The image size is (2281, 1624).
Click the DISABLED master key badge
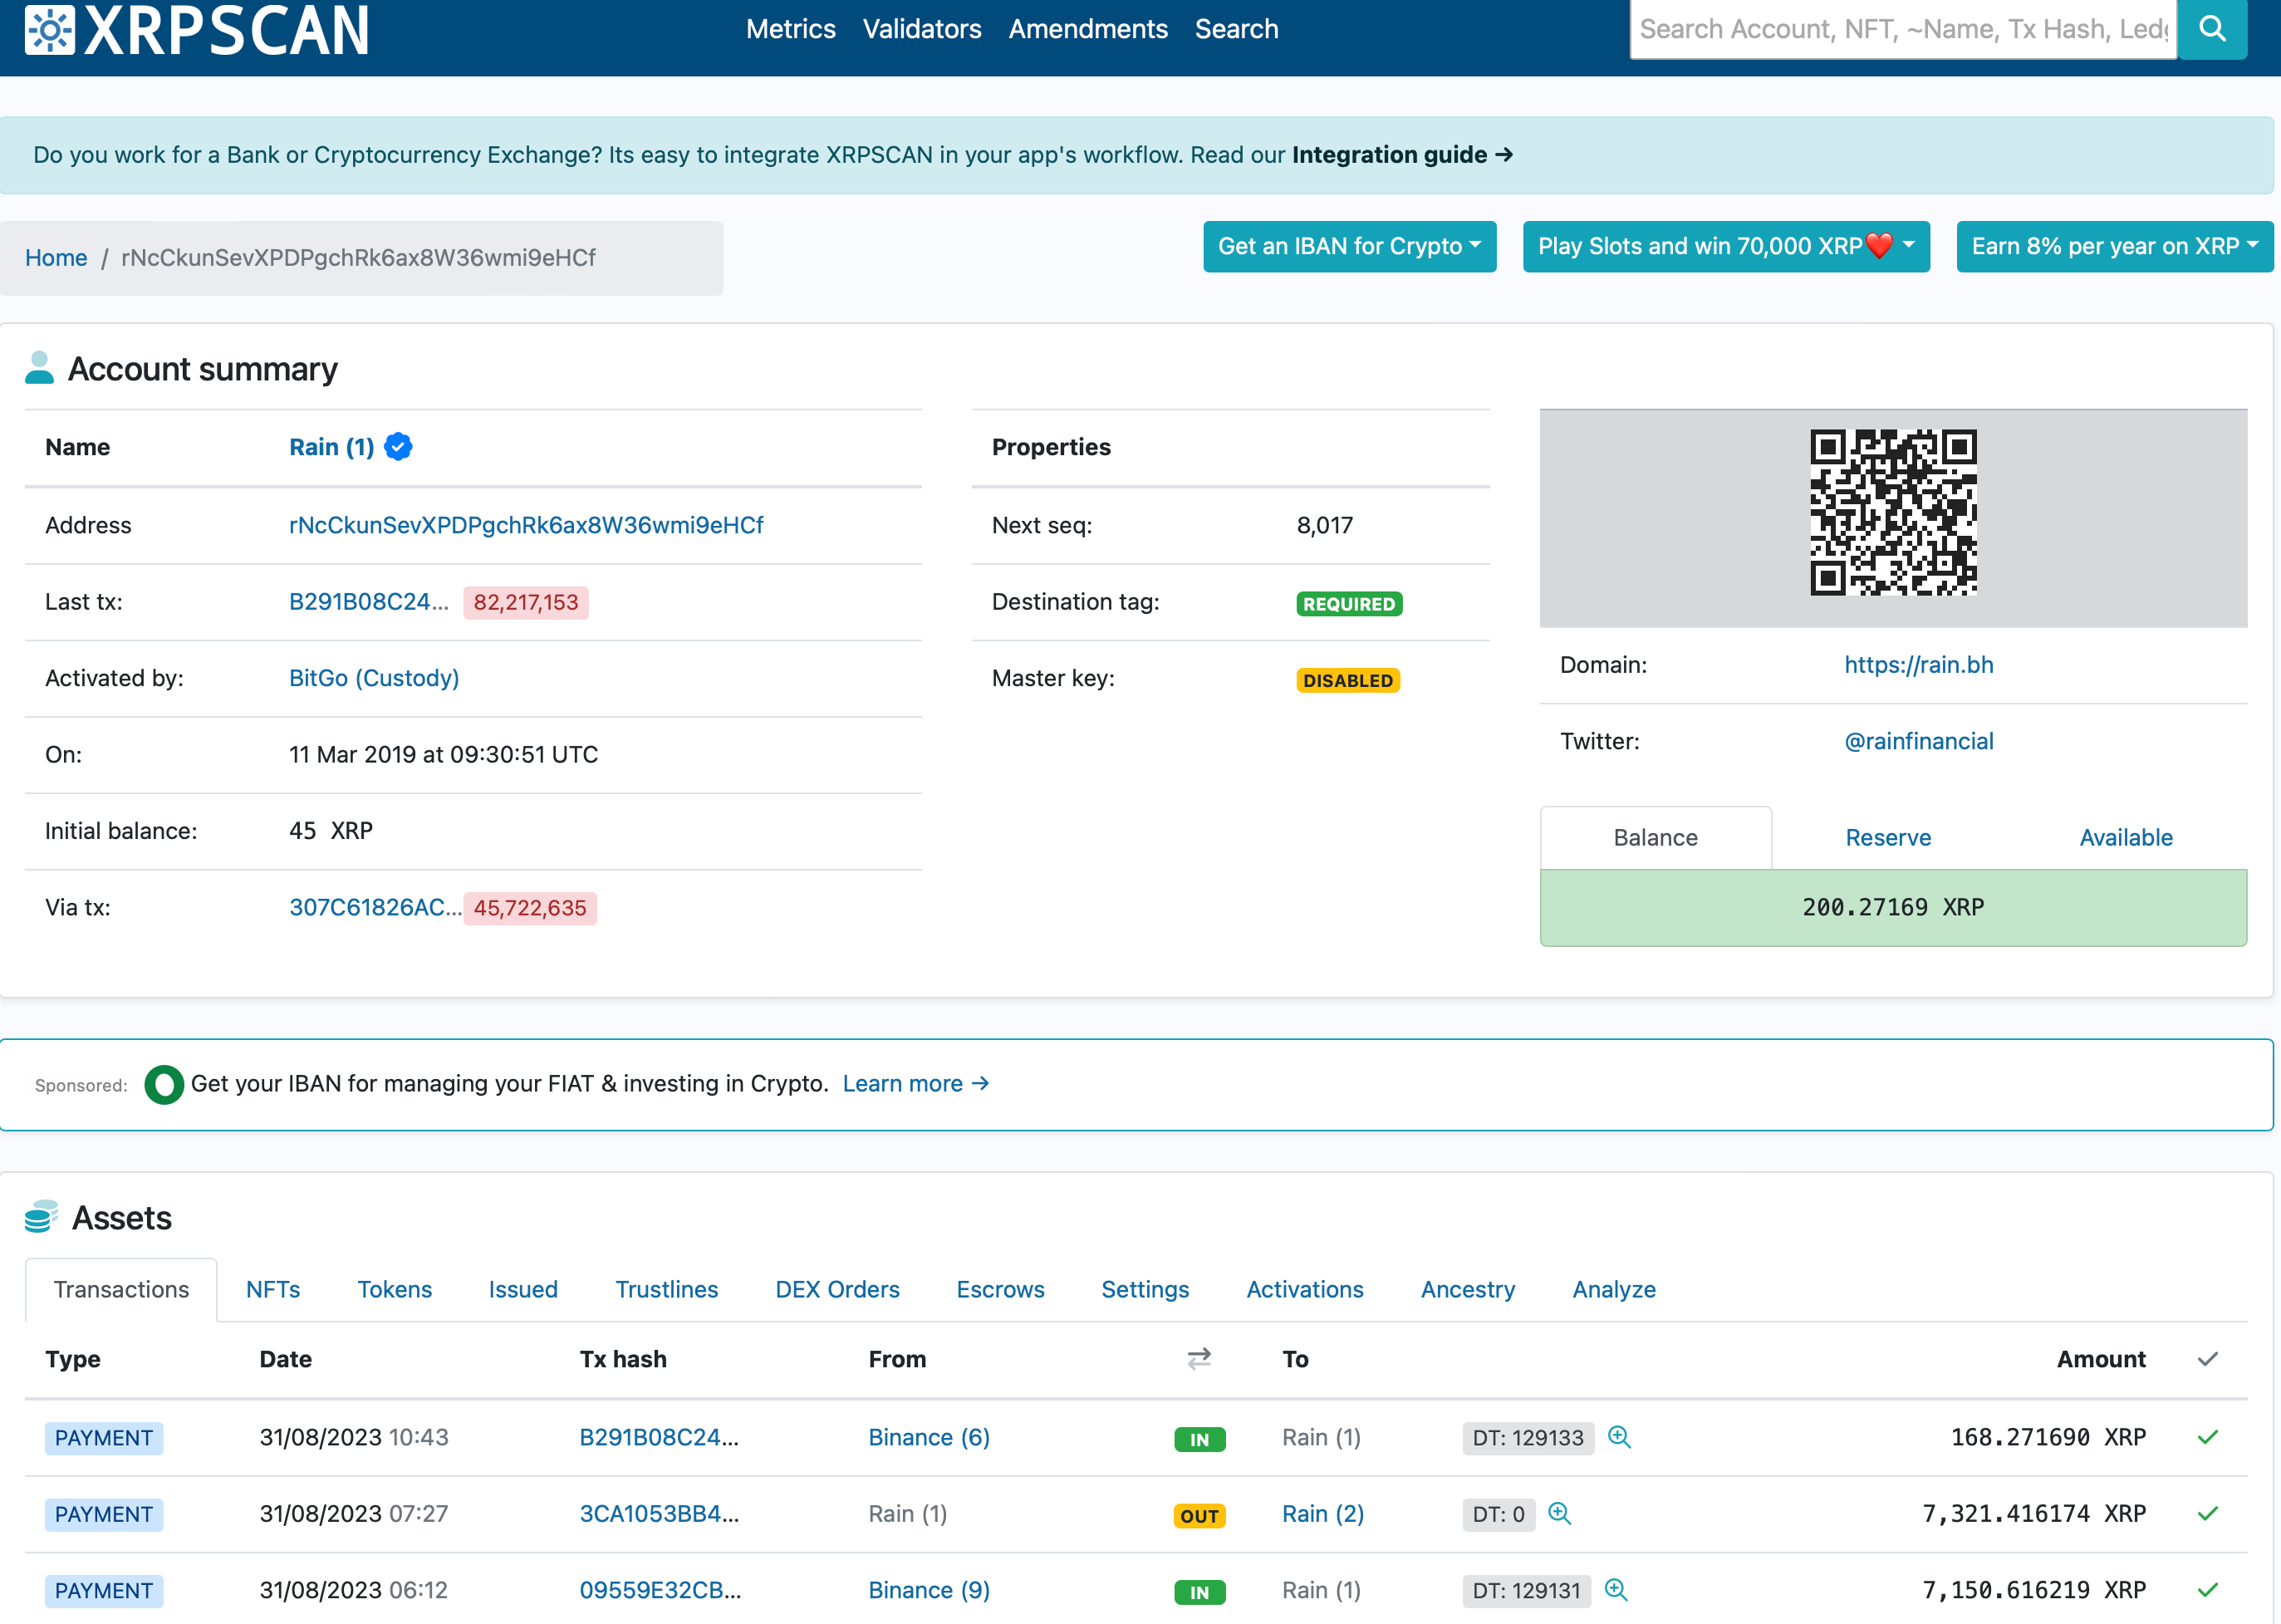click(1348, 681)
